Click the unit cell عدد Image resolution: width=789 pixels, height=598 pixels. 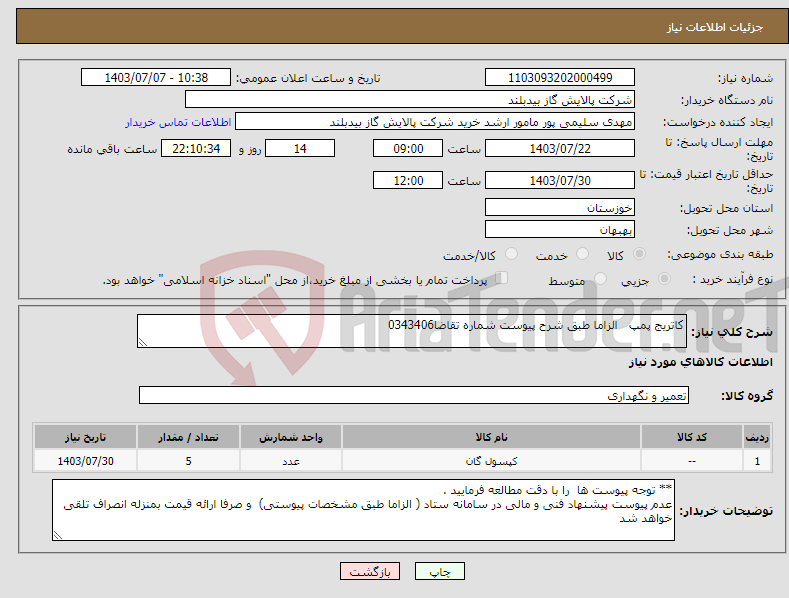point(291,461)
